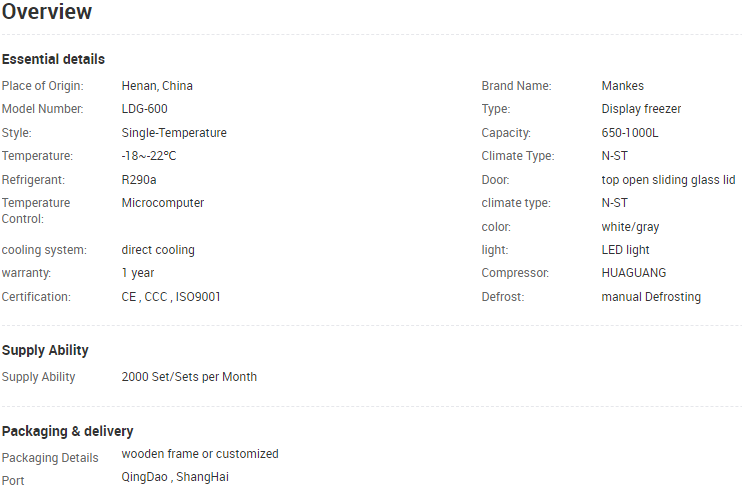Image resolution: width=742 pixels, height=493 pixels.
Task: Select the R290a refrigerant value
Action: click(x=139, y=180)
